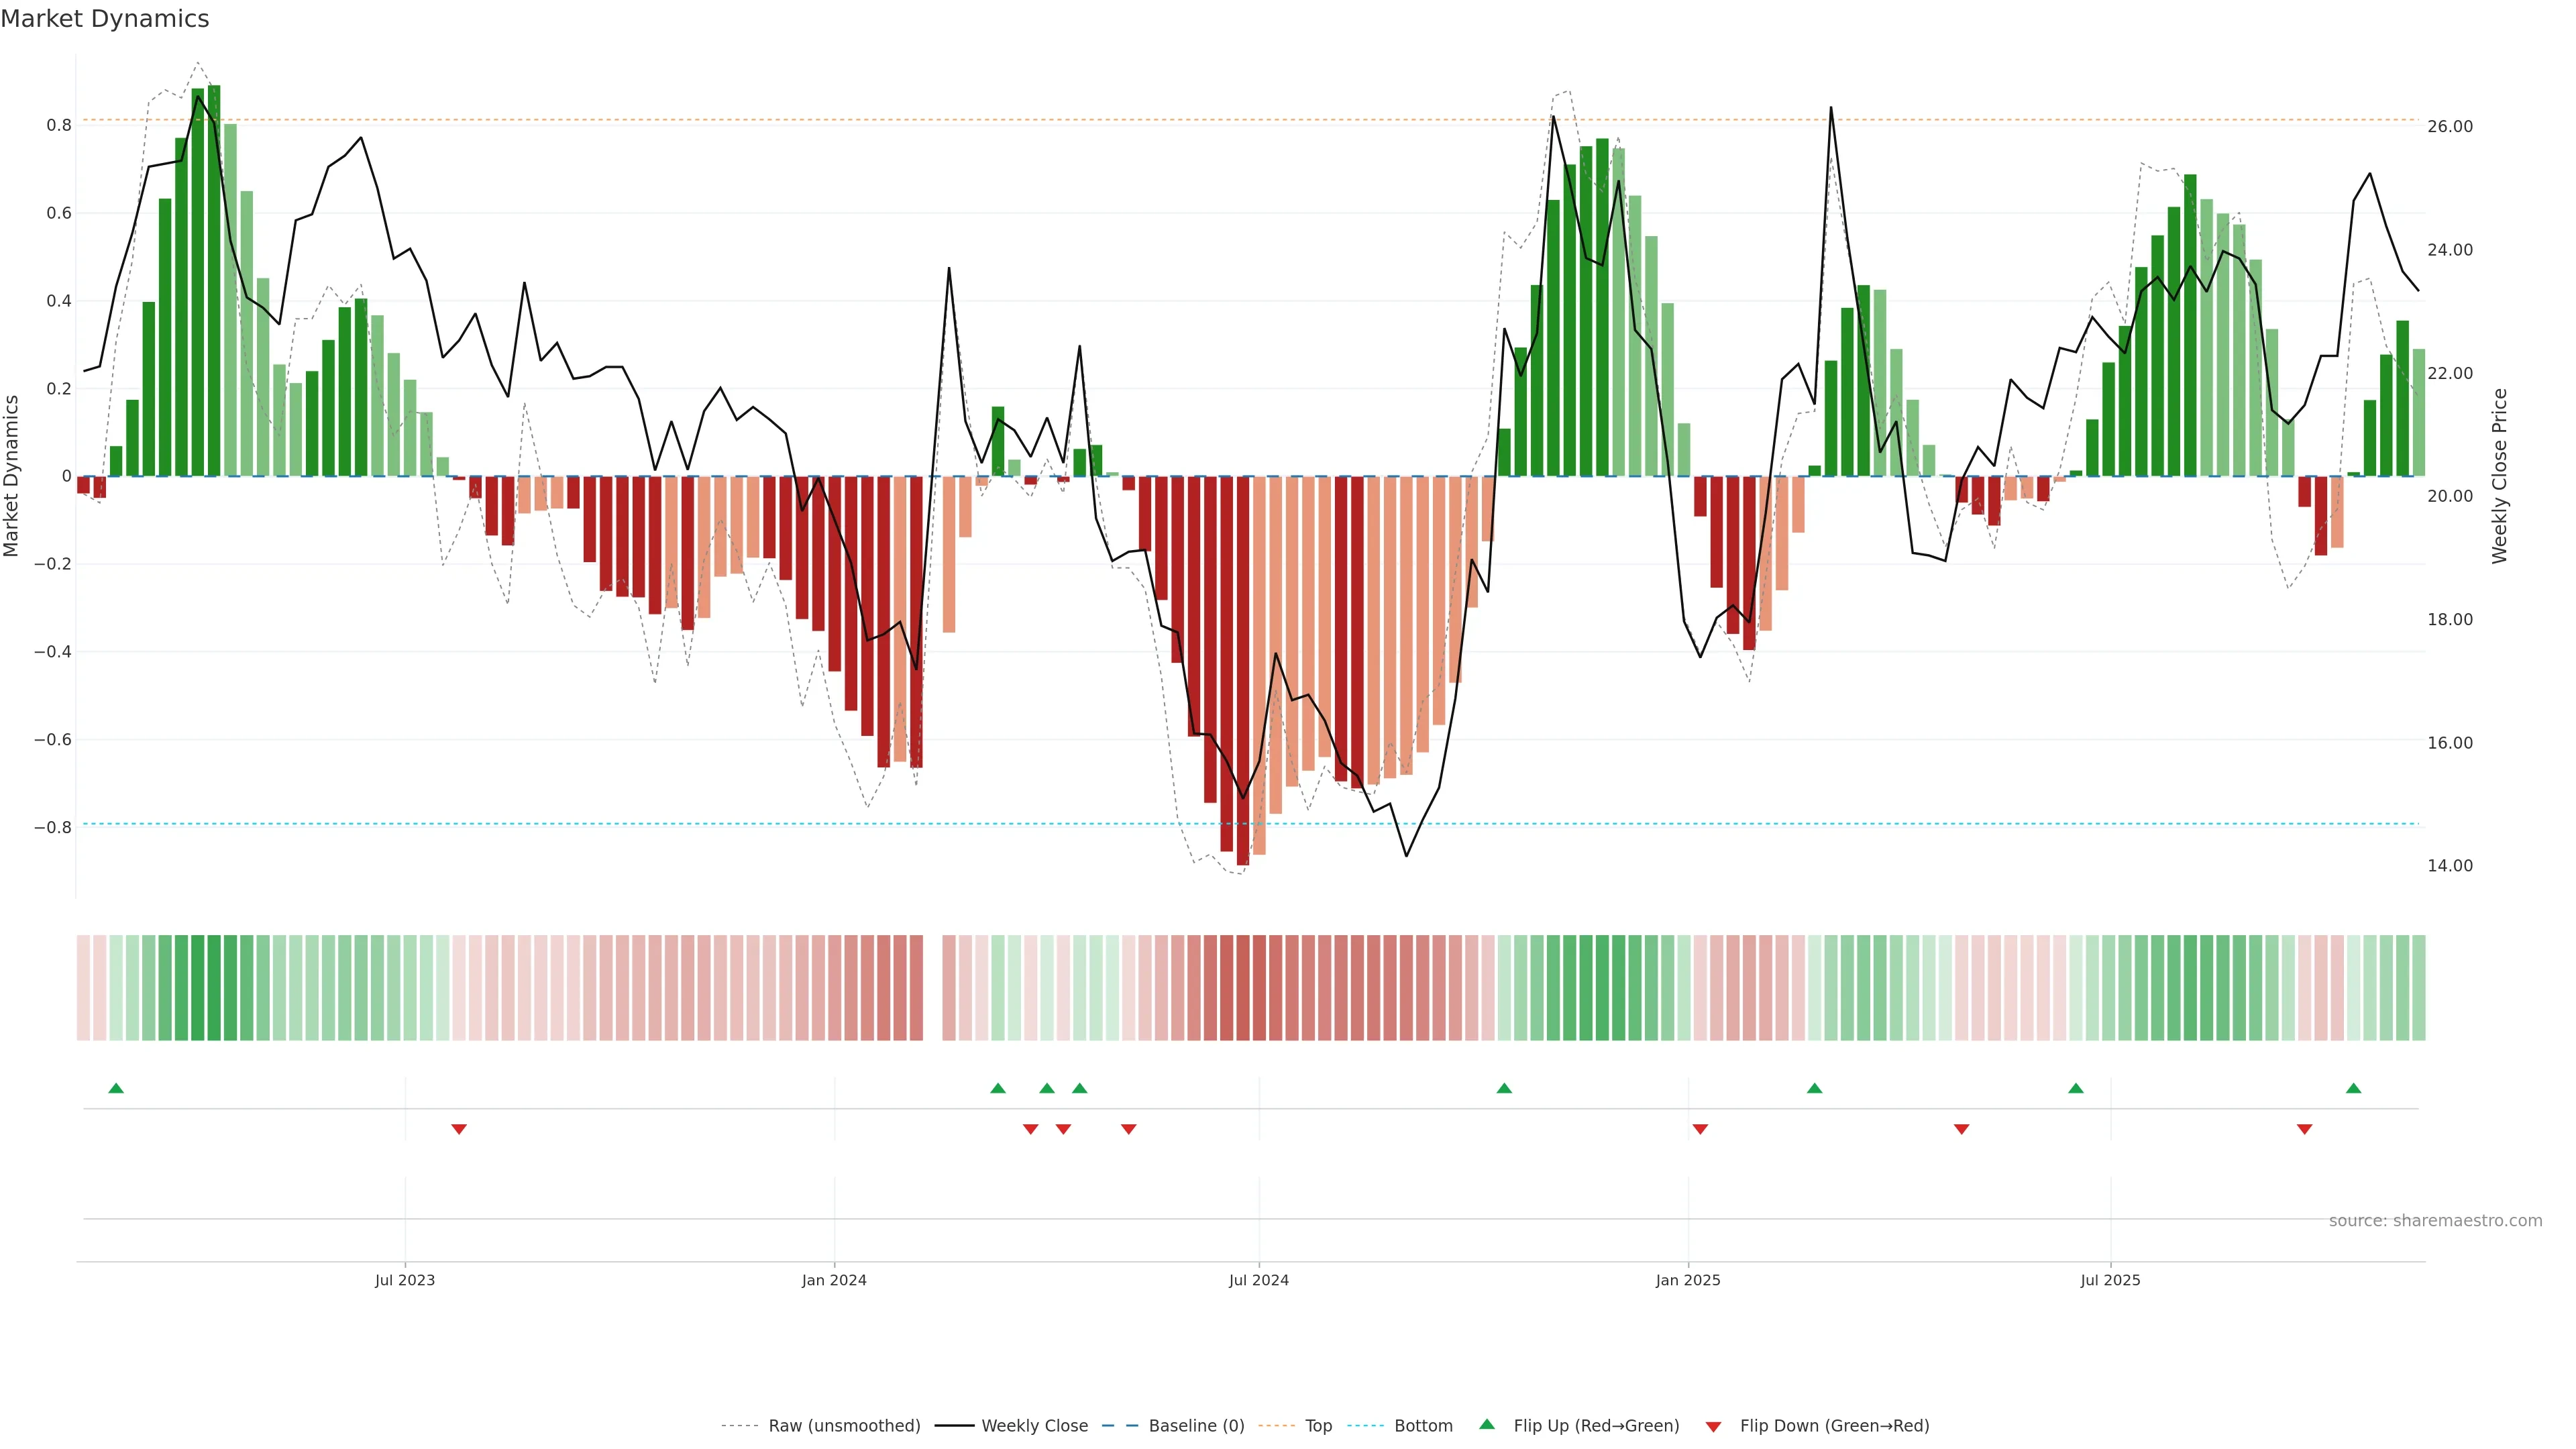Click the red Flip Down marker just after Jan 2025
The height and width of the screenshot is (1449, 2576).
point(1700,1129)
